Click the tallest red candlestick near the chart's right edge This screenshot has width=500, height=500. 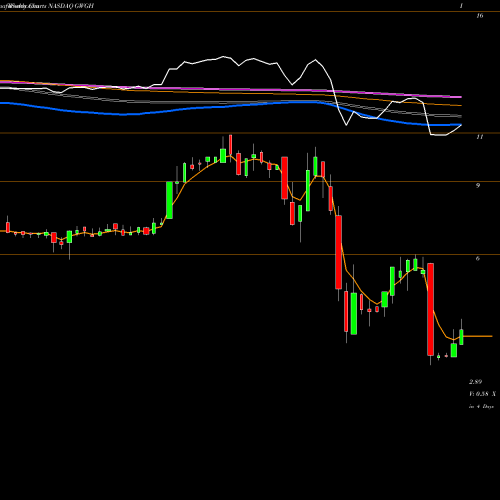[x=430, y=309]
